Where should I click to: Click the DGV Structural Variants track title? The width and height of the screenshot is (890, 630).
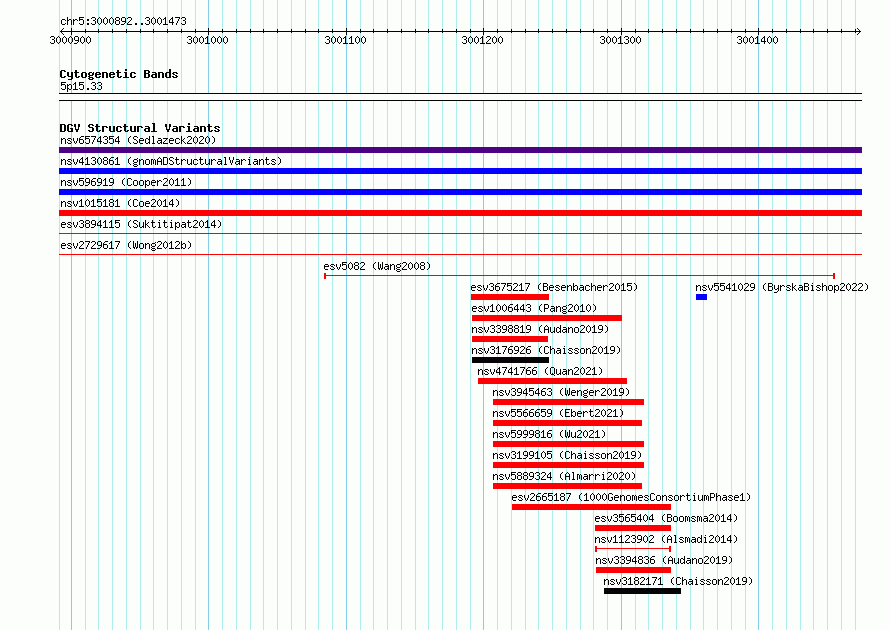tap(140, 128)
